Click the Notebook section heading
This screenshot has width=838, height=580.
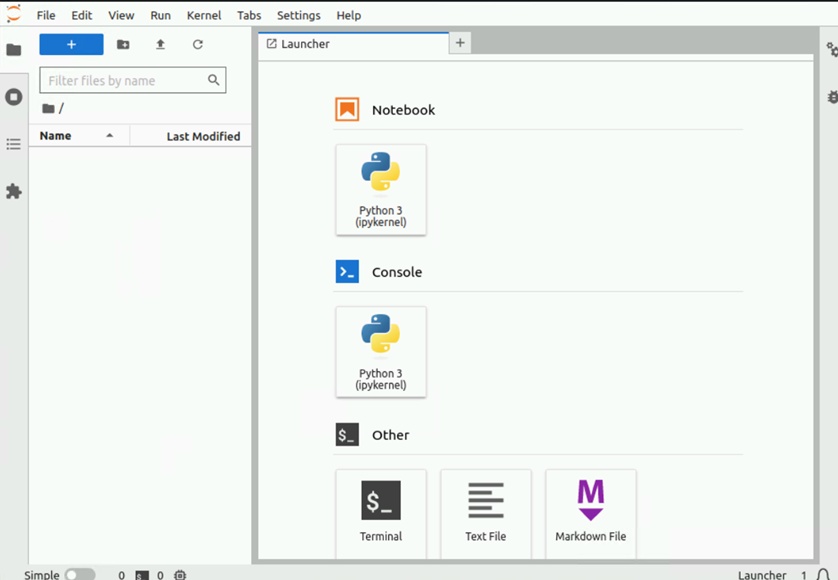click(404, 110)
